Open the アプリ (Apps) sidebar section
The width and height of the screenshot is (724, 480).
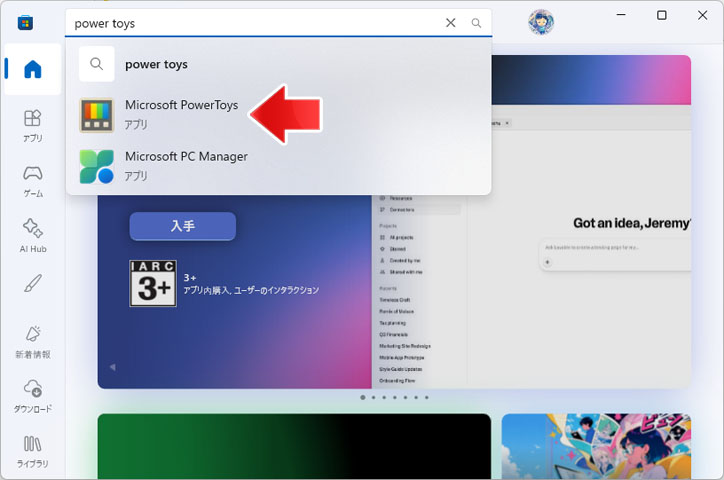(x=32, y=126)
